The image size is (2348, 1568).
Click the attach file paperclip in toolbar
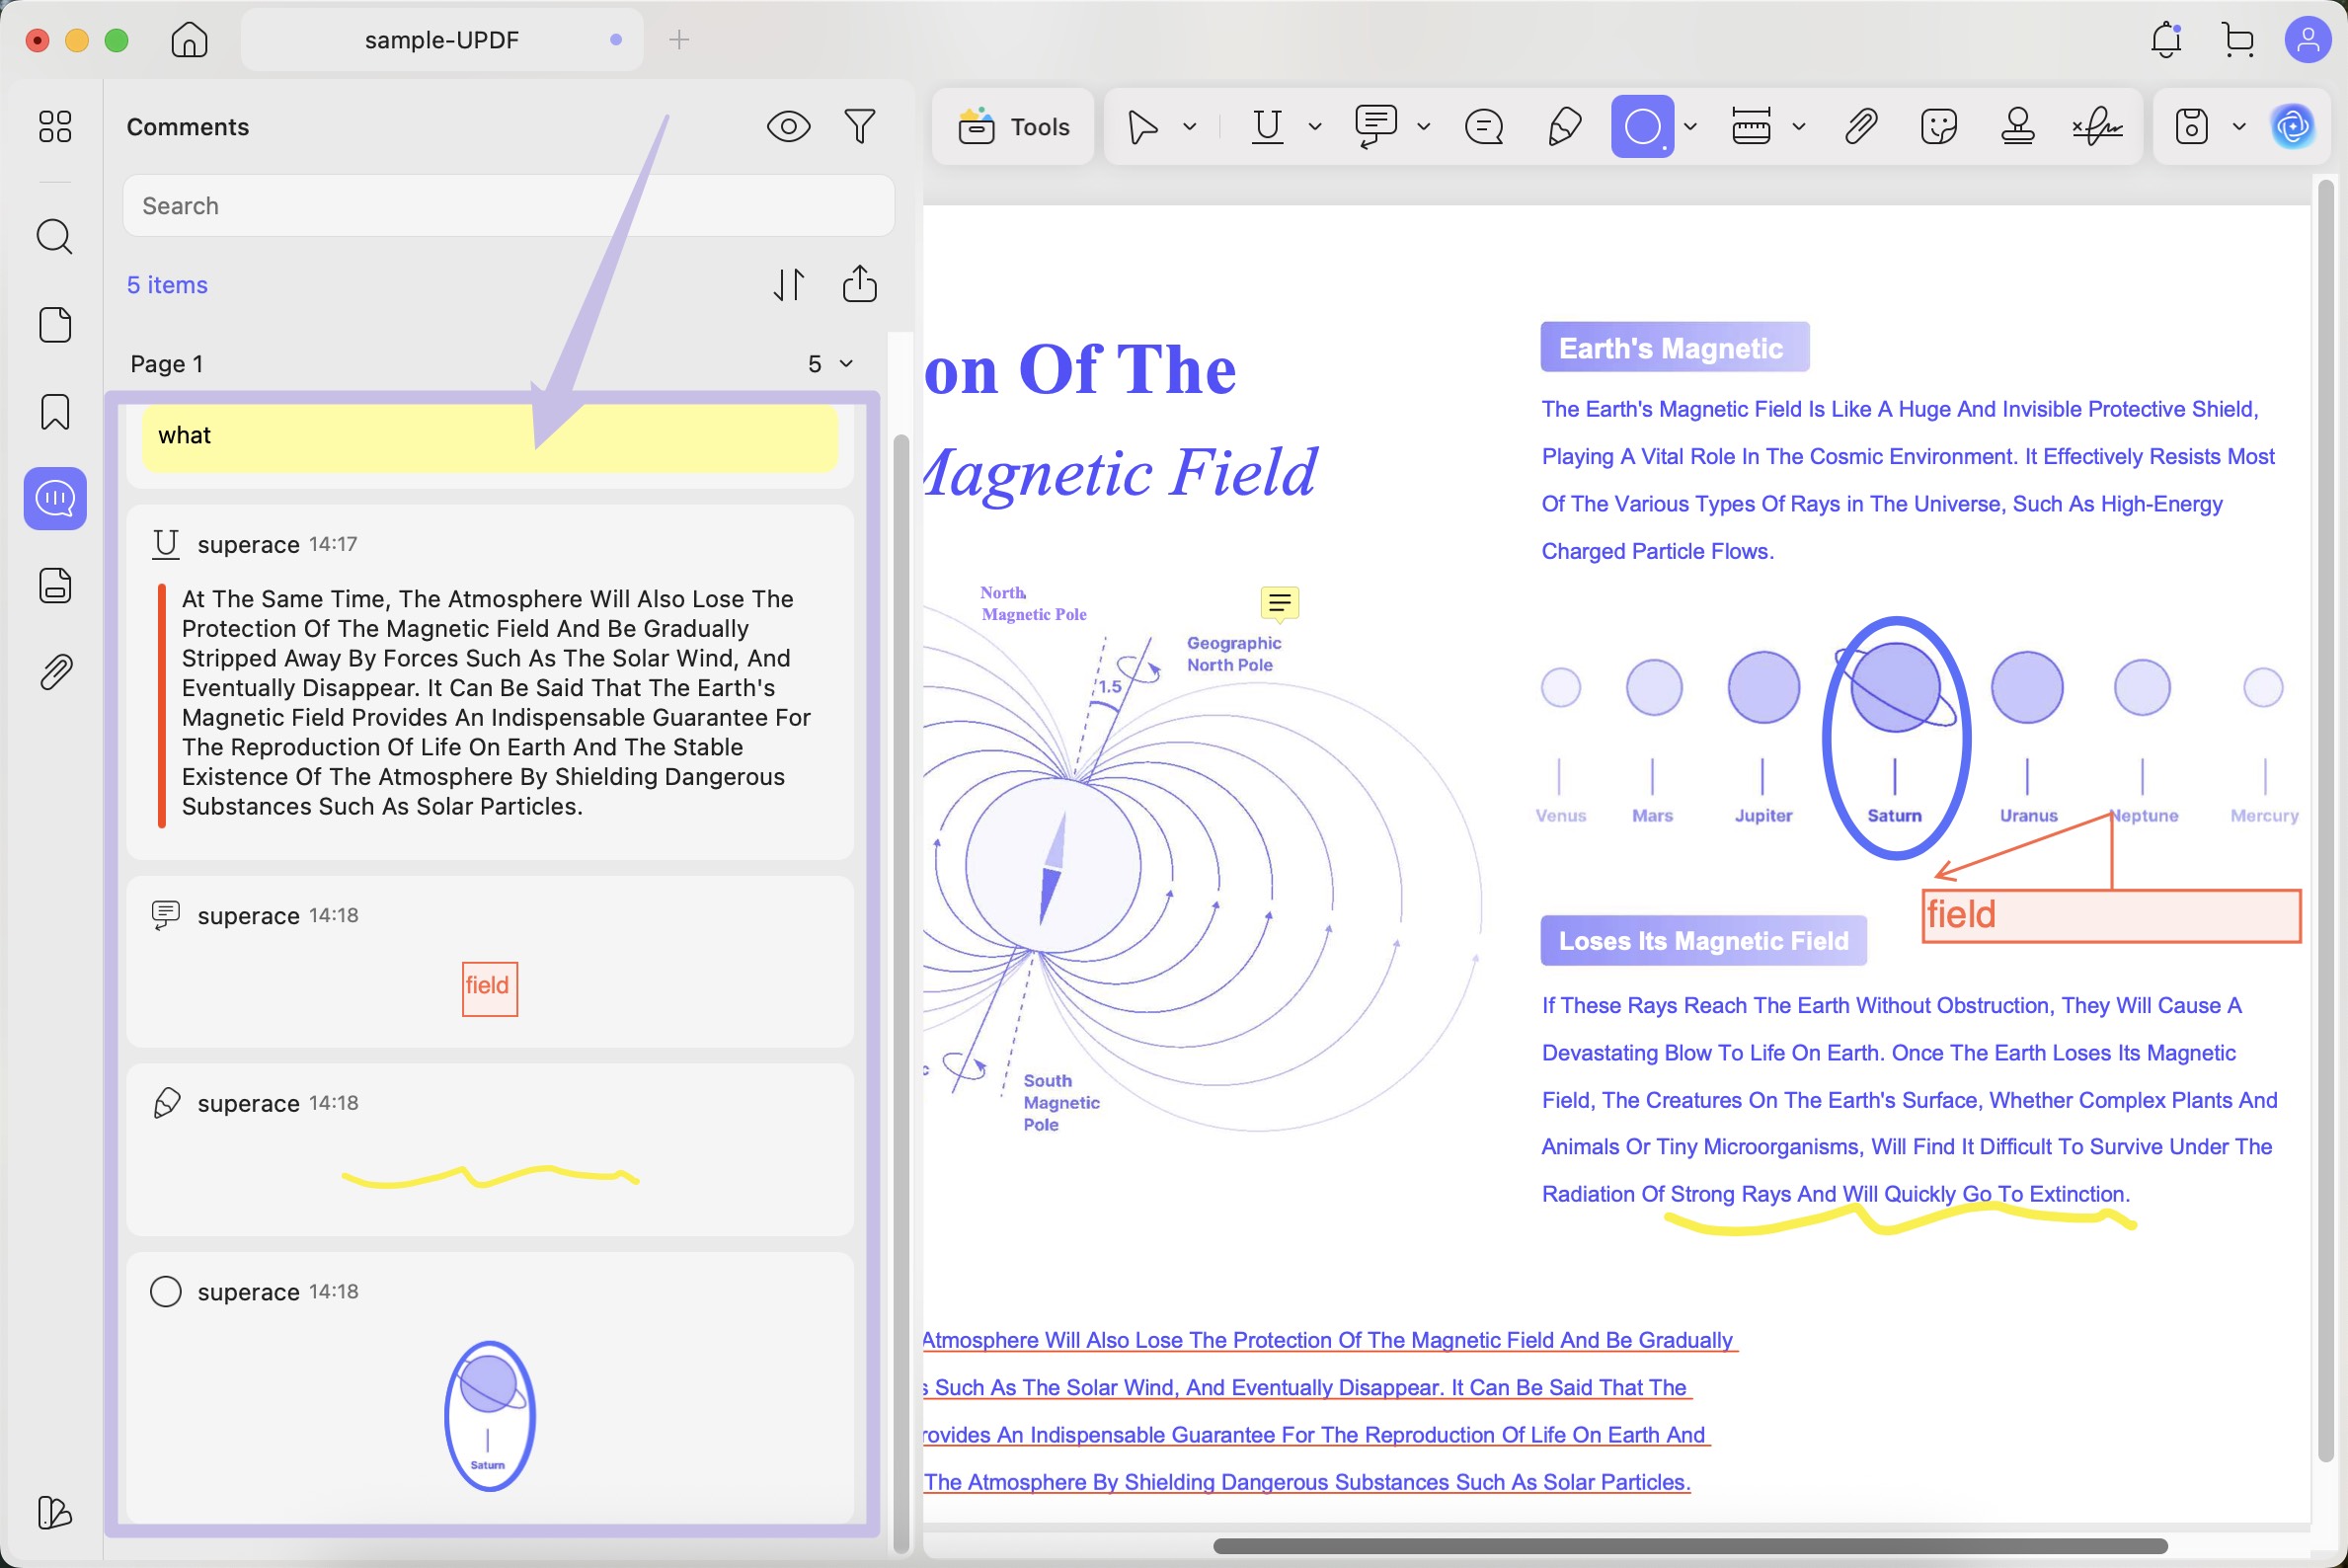pos(1860,127)
